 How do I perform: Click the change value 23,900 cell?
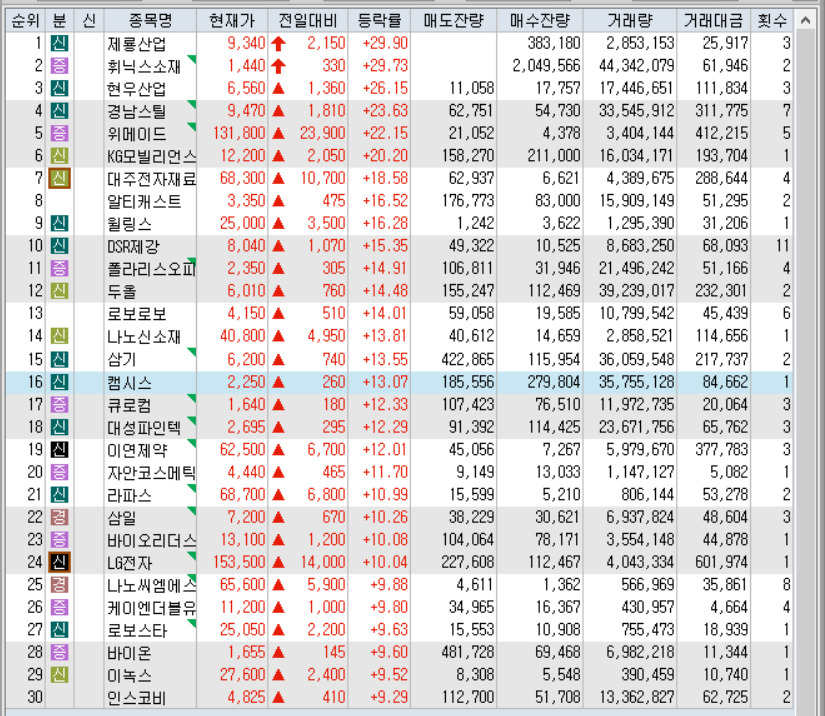point(323,133)
